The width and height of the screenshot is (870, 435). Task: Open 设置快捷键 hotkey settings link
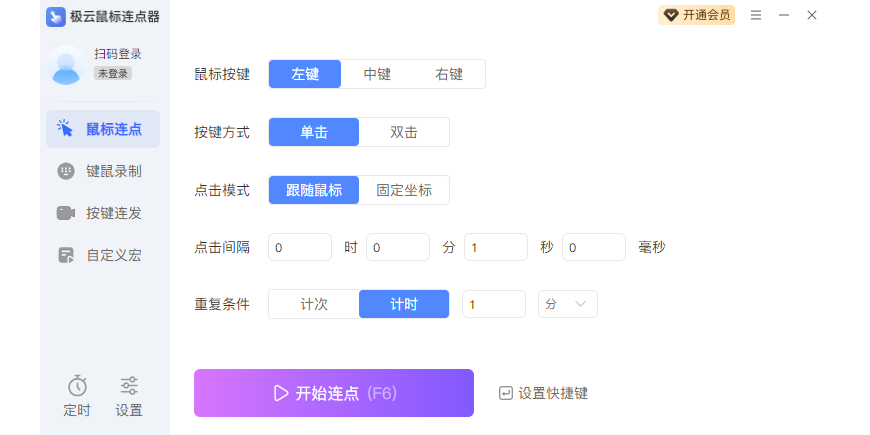(543, 393)
